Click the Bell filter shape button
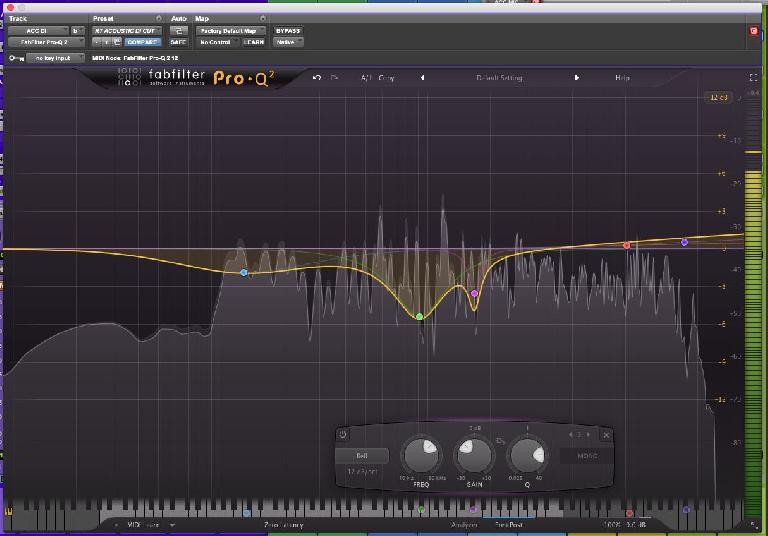This screenshot has width=768, height=536. (x=362, y=456)
